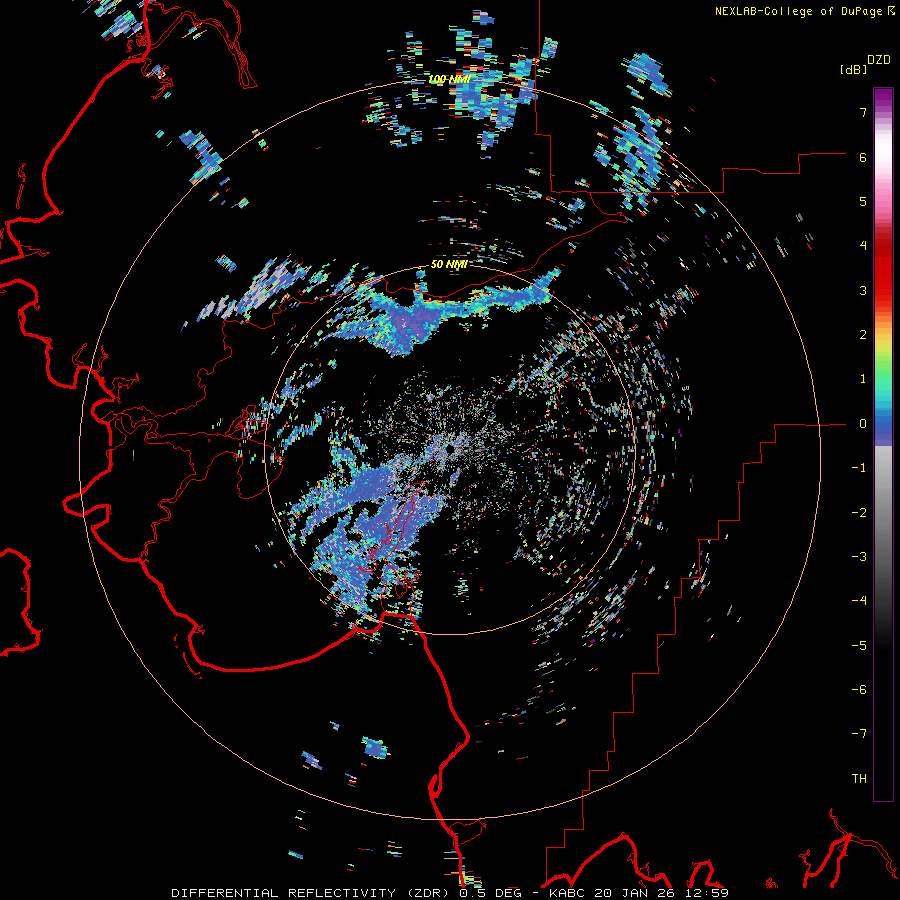Viewport: 900px width, 900px height.
Task: Select the 7 value on the scale
Action: [x=863, y=112]
